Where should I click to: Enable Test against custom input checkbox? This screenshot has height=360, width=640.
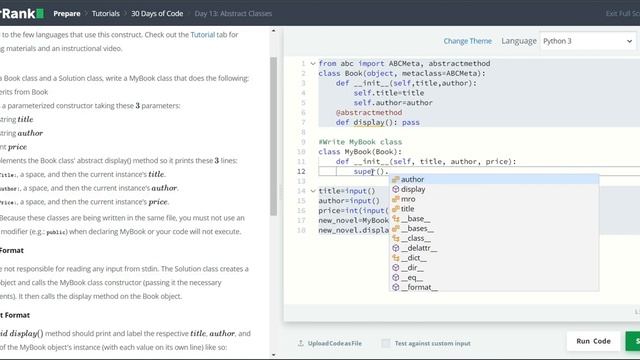point(385,343)
